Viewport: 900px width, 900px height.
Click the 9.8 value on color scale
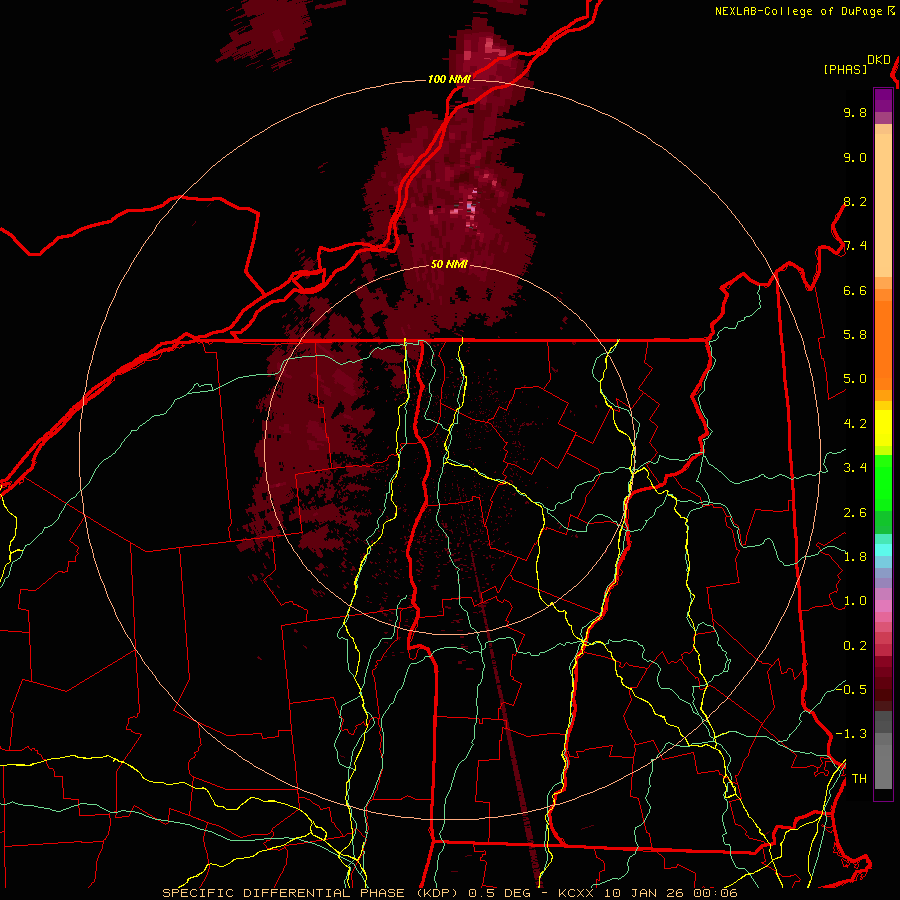(x=855, y=112)
